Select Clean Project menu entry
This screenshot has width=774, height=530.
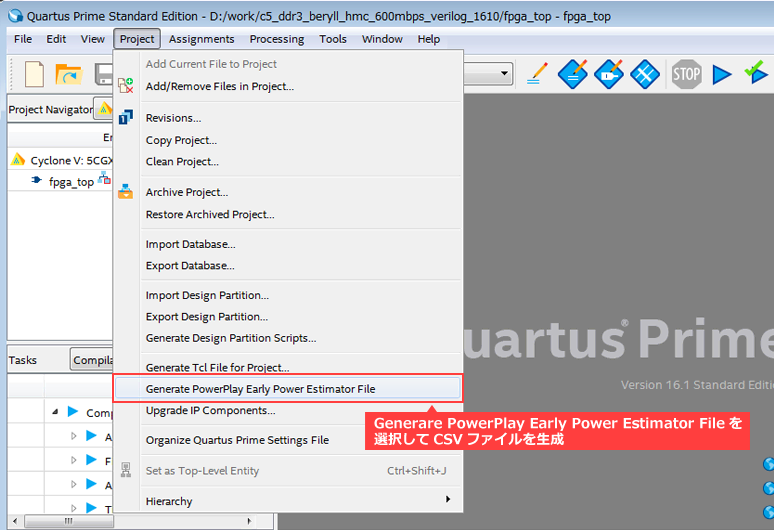point(288,161)
